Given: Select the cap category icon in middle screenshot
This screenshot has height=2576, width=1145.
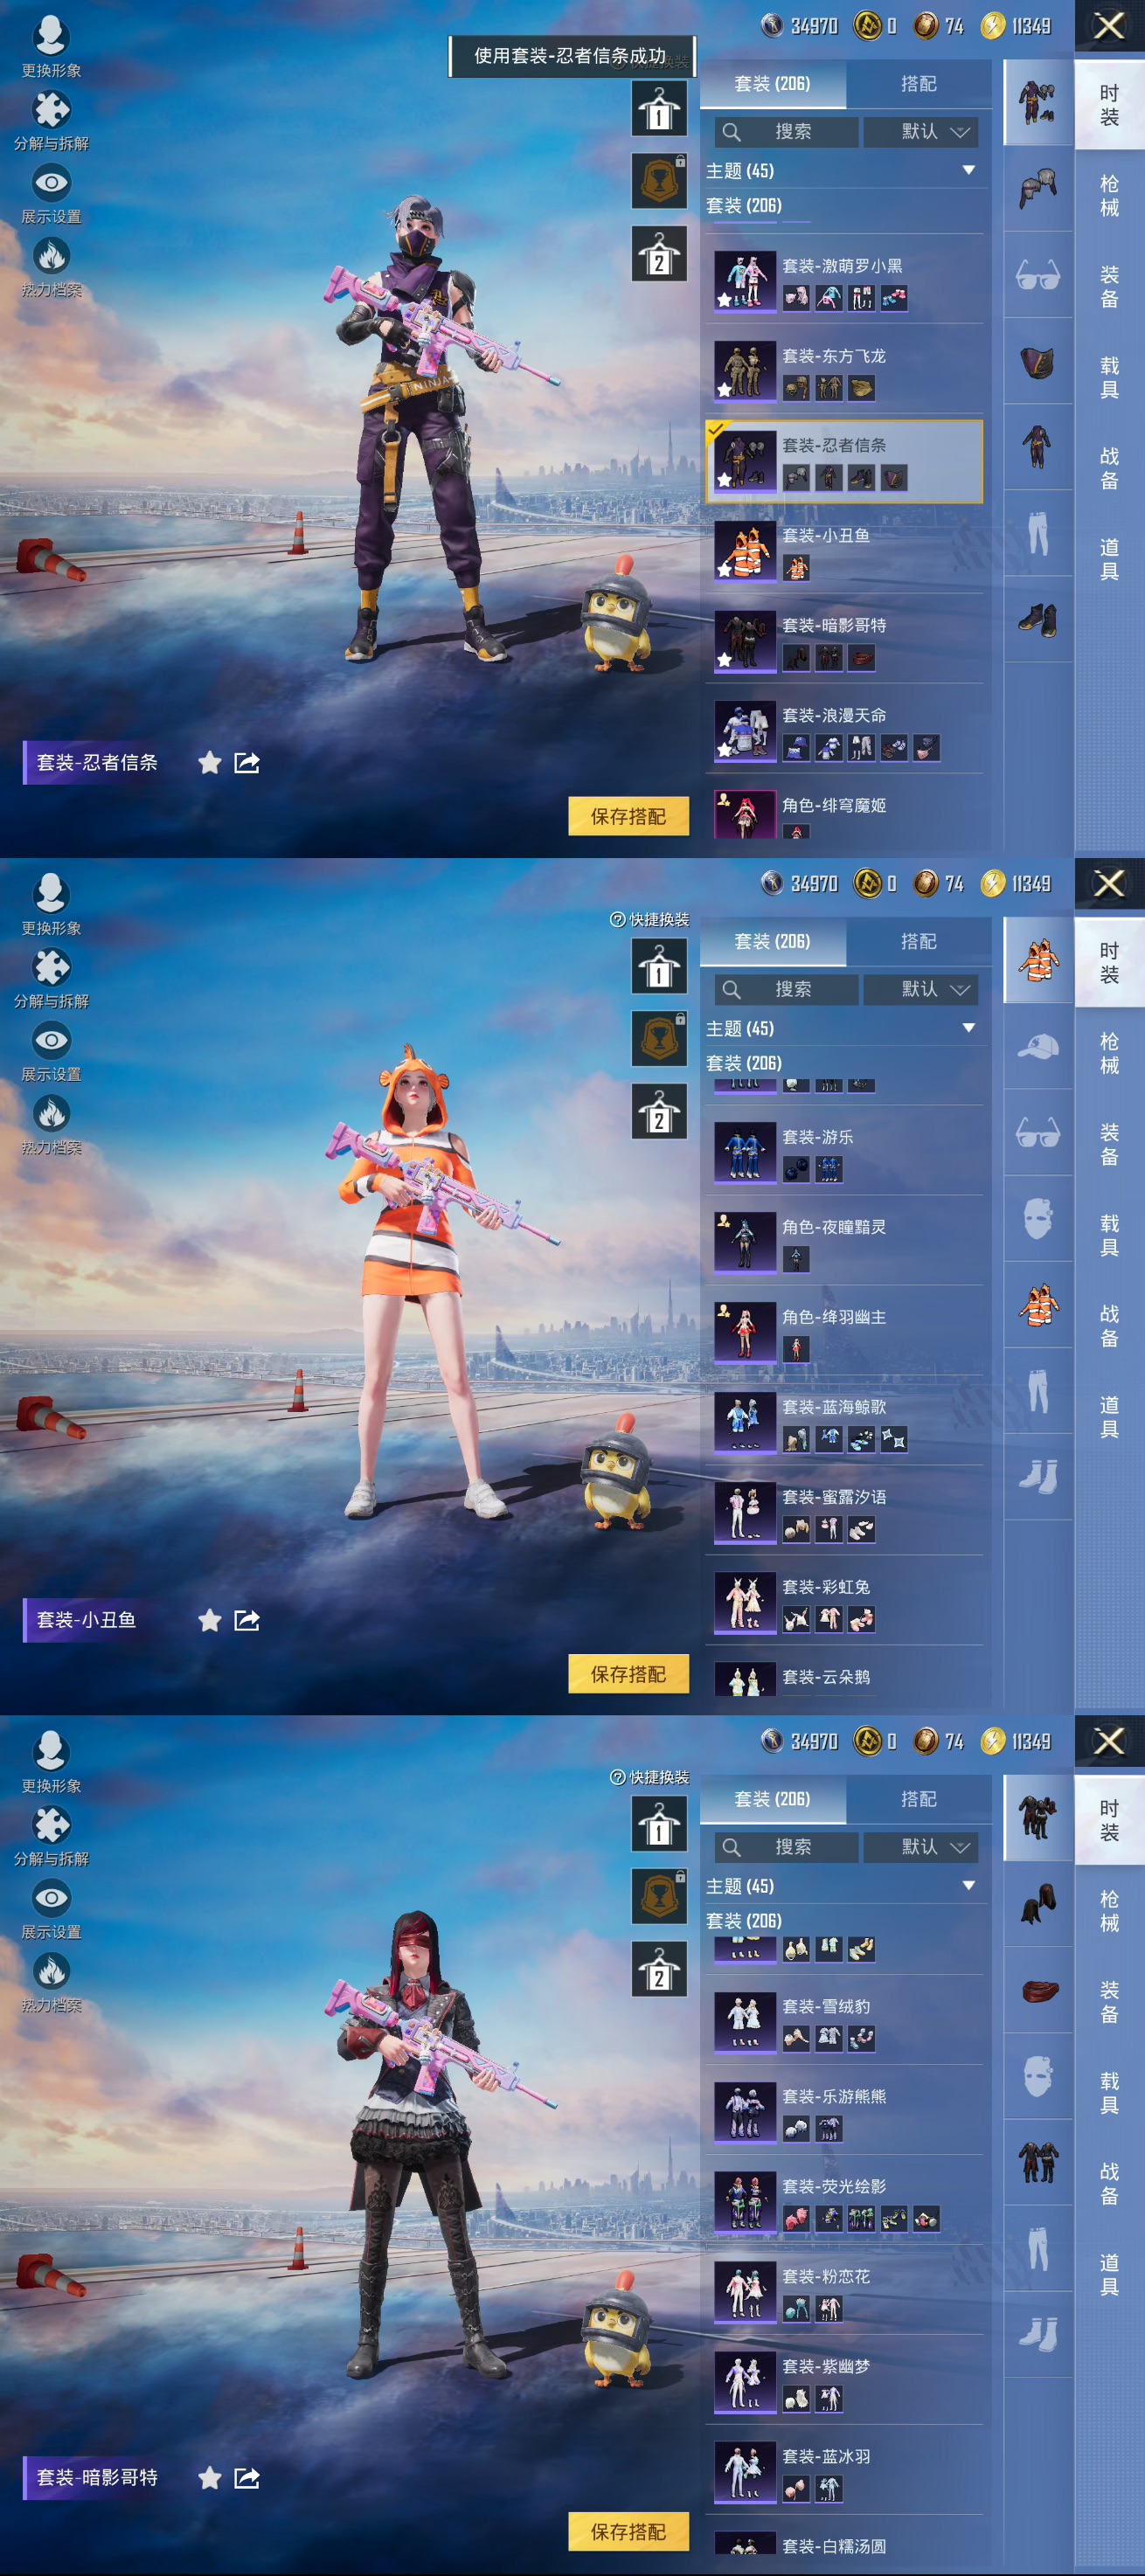Looking at the screenshot, I should [x=1038, y=1047].
